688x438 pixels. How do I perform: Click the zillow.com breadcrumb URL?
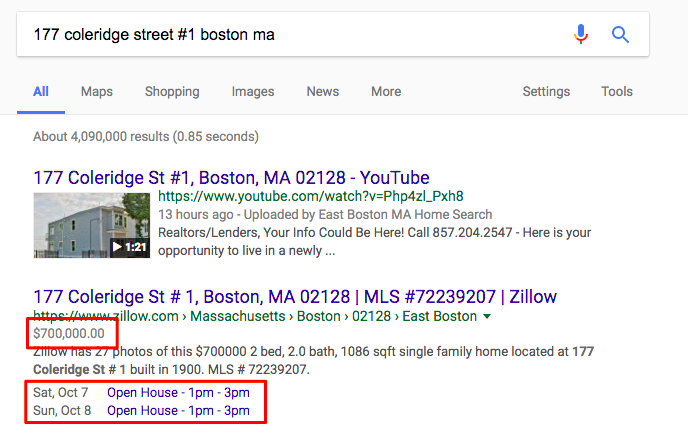[255, 316]
